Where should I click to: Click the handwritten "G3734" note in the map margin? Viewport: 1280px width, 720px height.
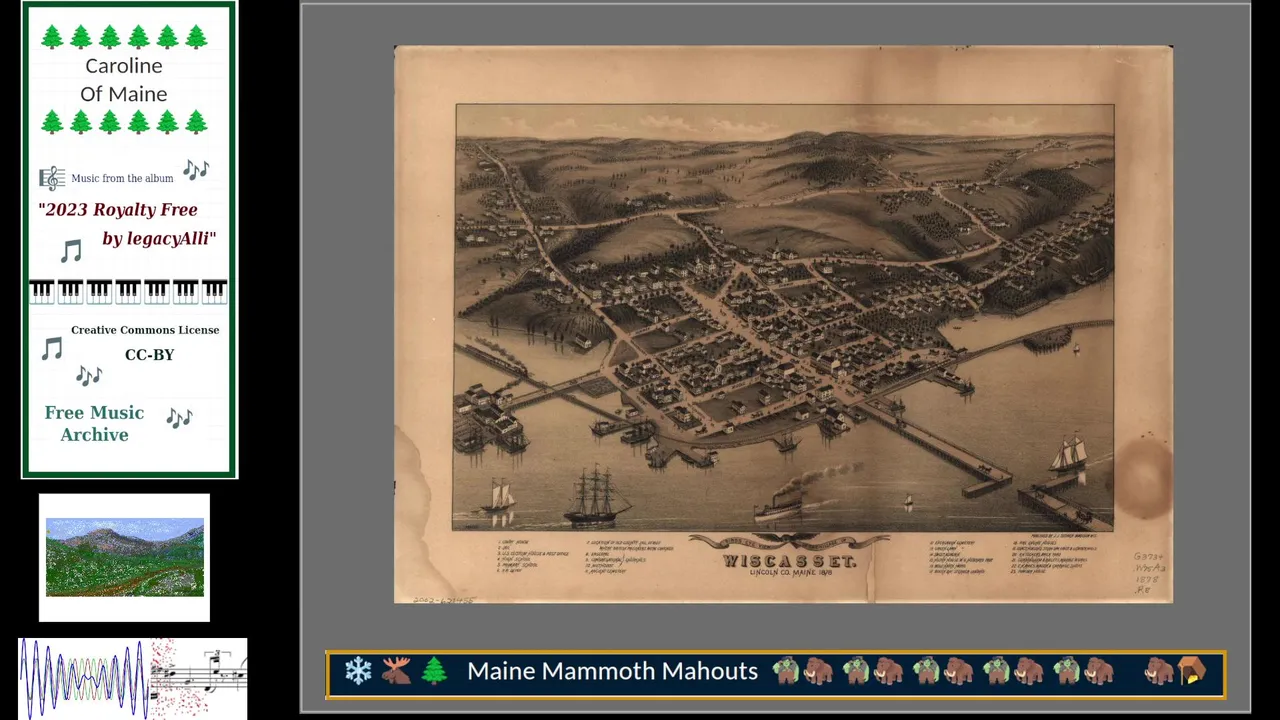(x=1149, y=556)
